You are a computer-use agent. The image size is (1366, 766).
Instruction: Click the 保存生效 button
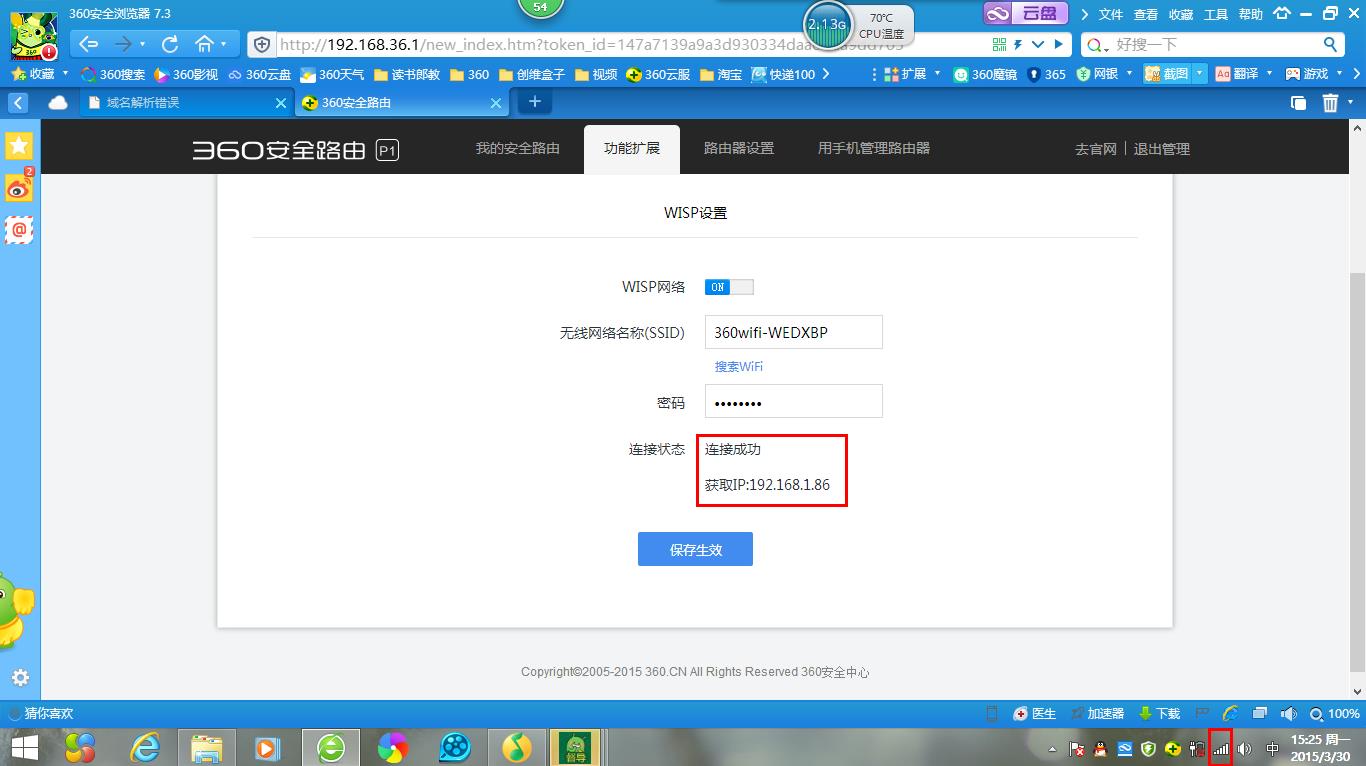[695, 549]
